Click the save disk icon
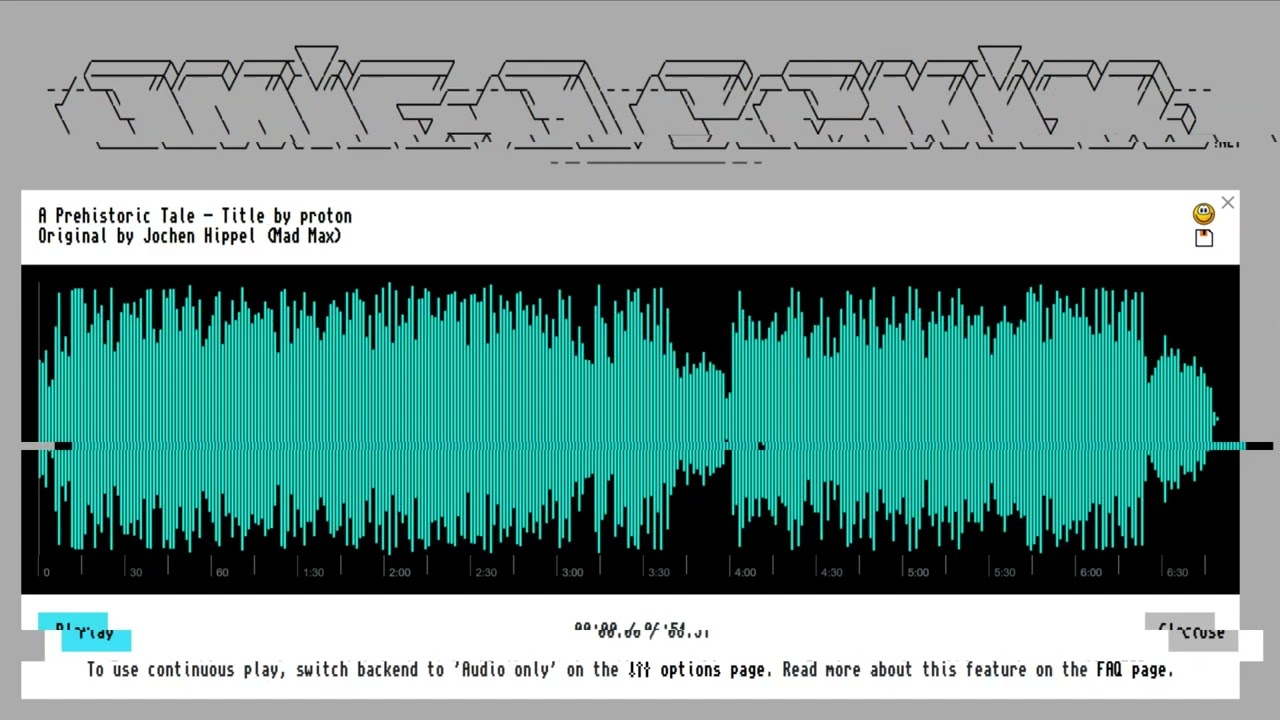 (1204, 238)
